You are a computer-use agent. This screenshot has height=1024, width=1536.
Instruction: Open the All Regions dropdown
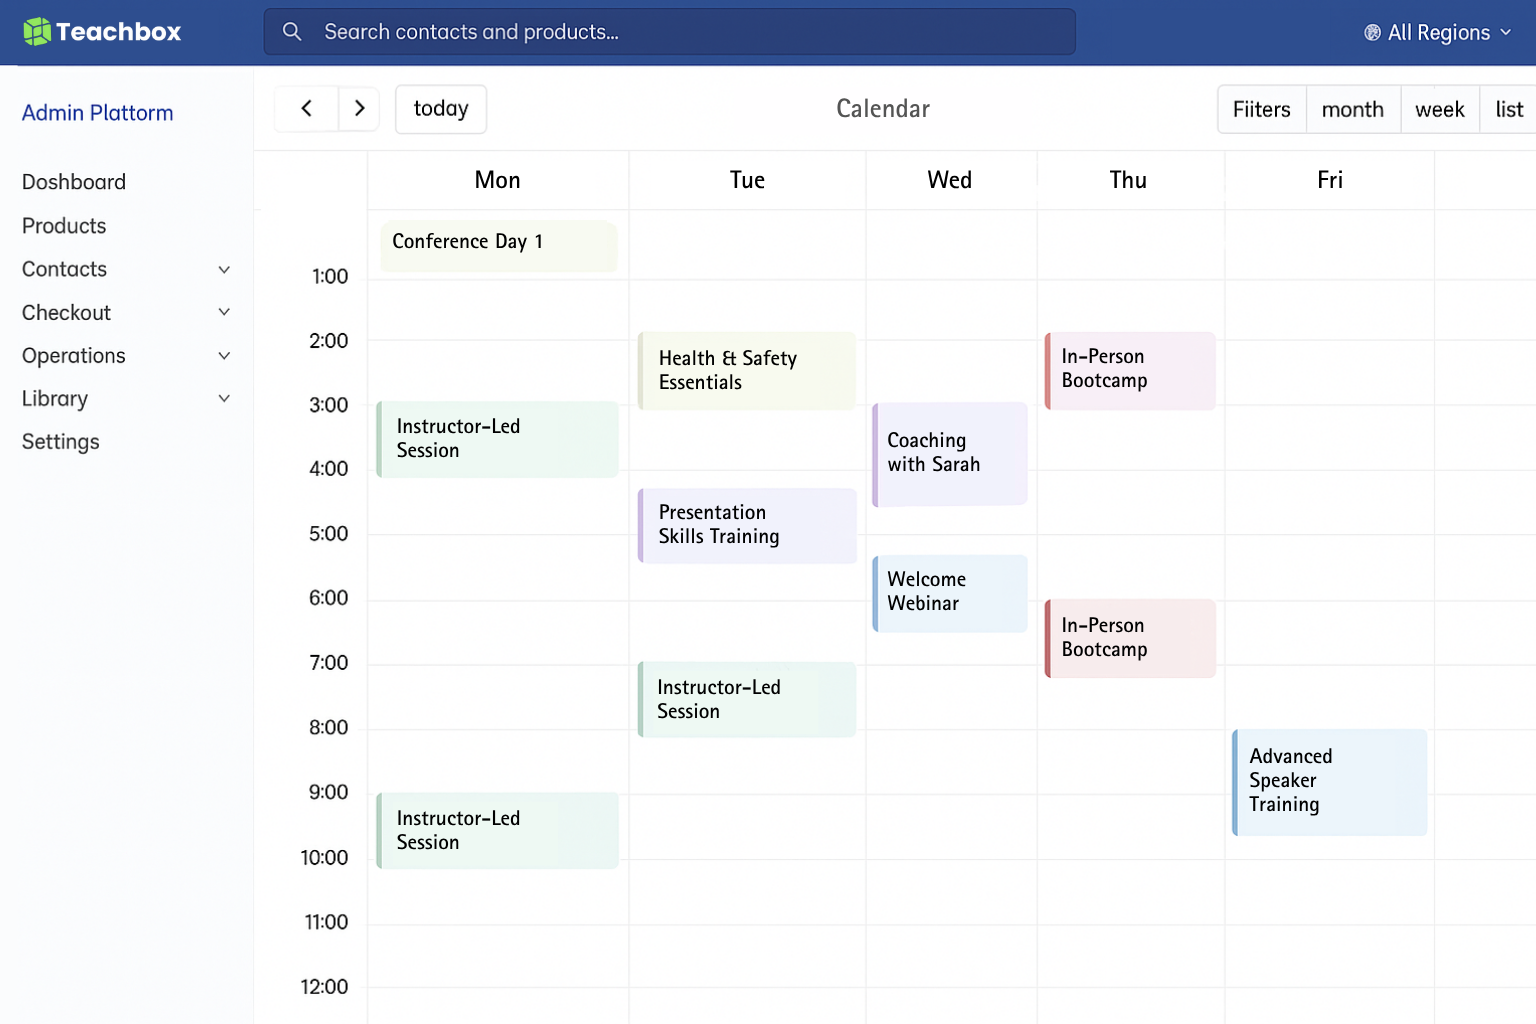[x=1438, y=31]
